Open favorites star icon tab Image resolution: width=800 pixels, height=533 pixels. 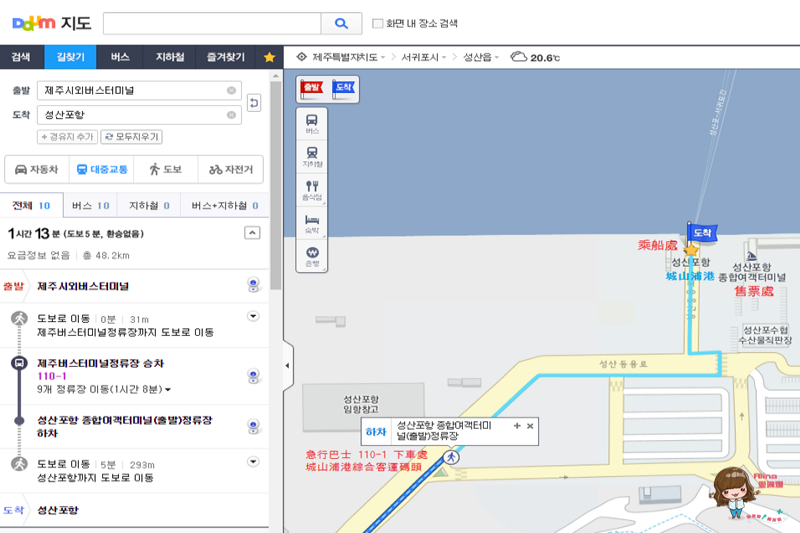(x=269, y=57)
